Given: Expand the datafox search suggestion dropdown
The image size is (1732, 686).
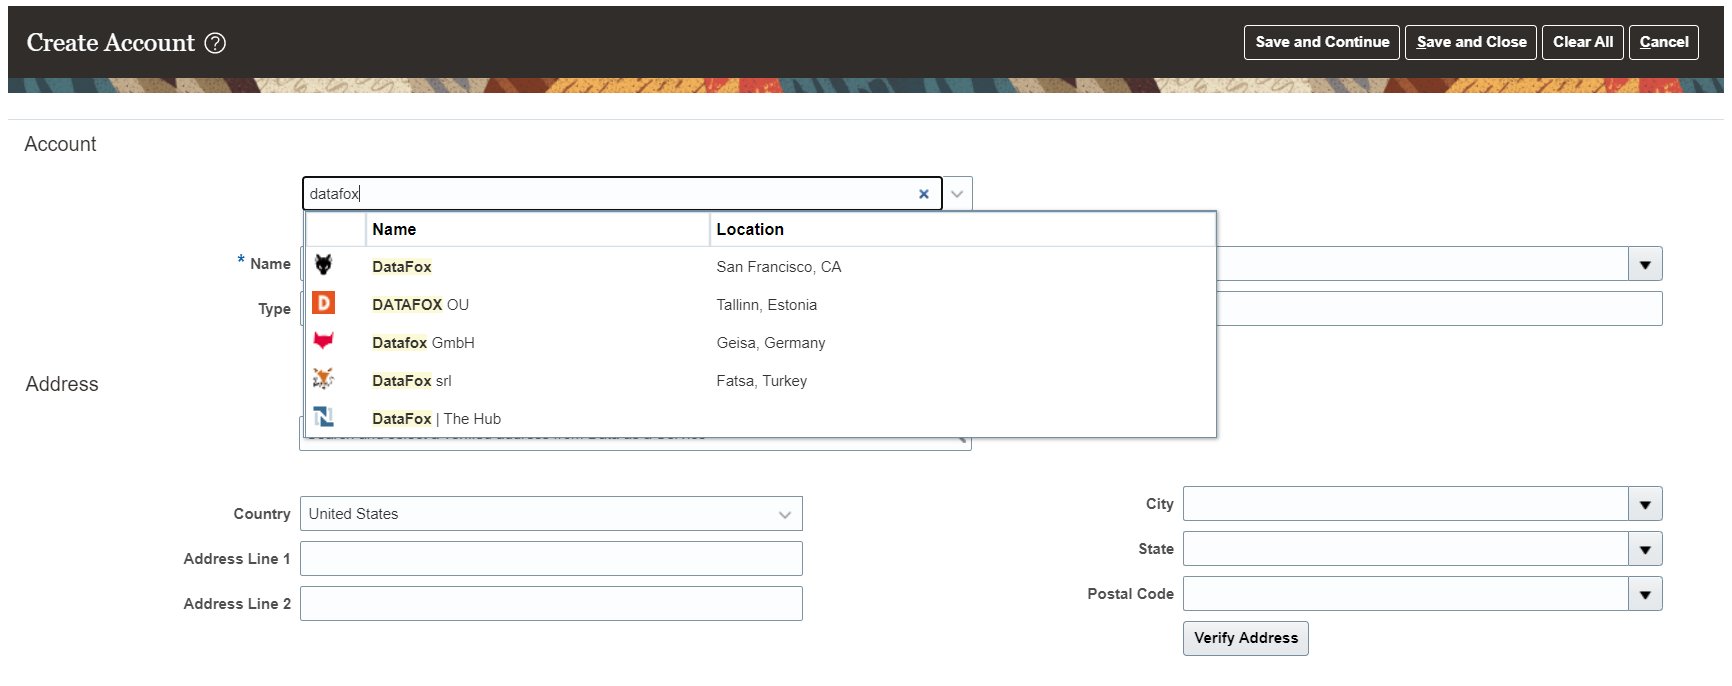Looking at the screenshot, I should [x=957, y=194].
